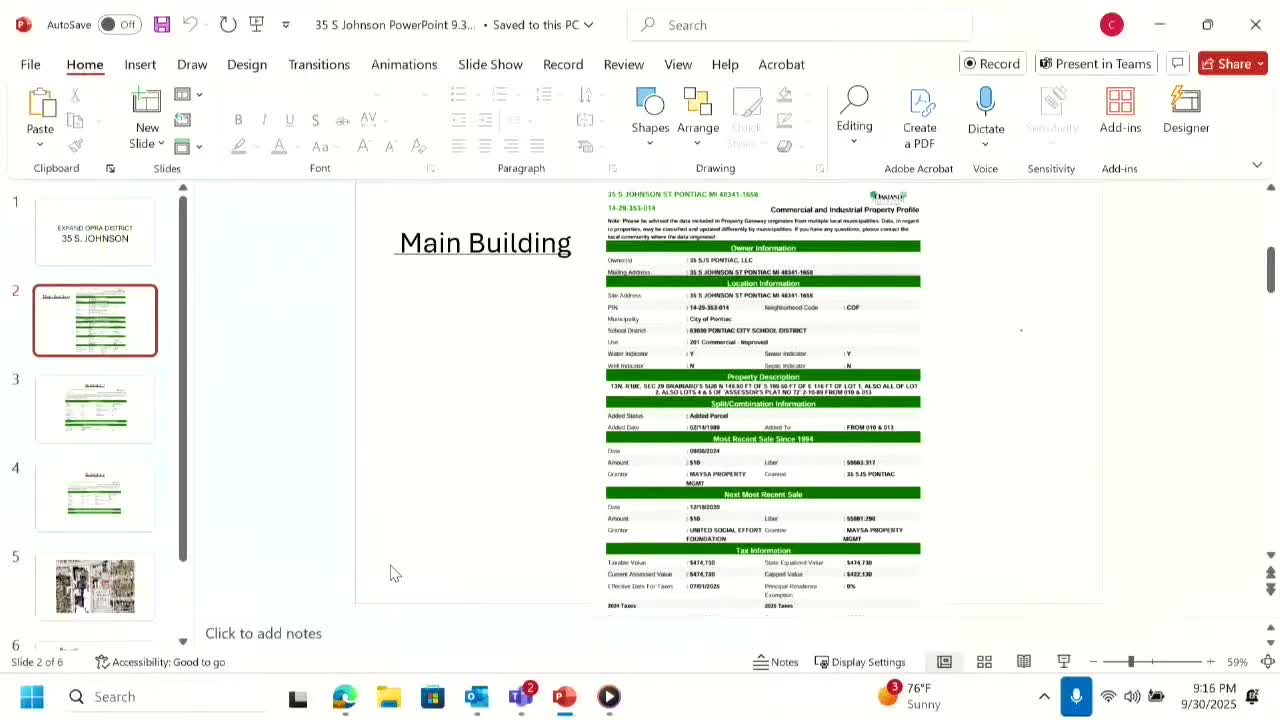Image resolution: width=1280 pixels, height=720 pixels.
Task: Click Create a PDF icon
Action: tap(921, 102)
